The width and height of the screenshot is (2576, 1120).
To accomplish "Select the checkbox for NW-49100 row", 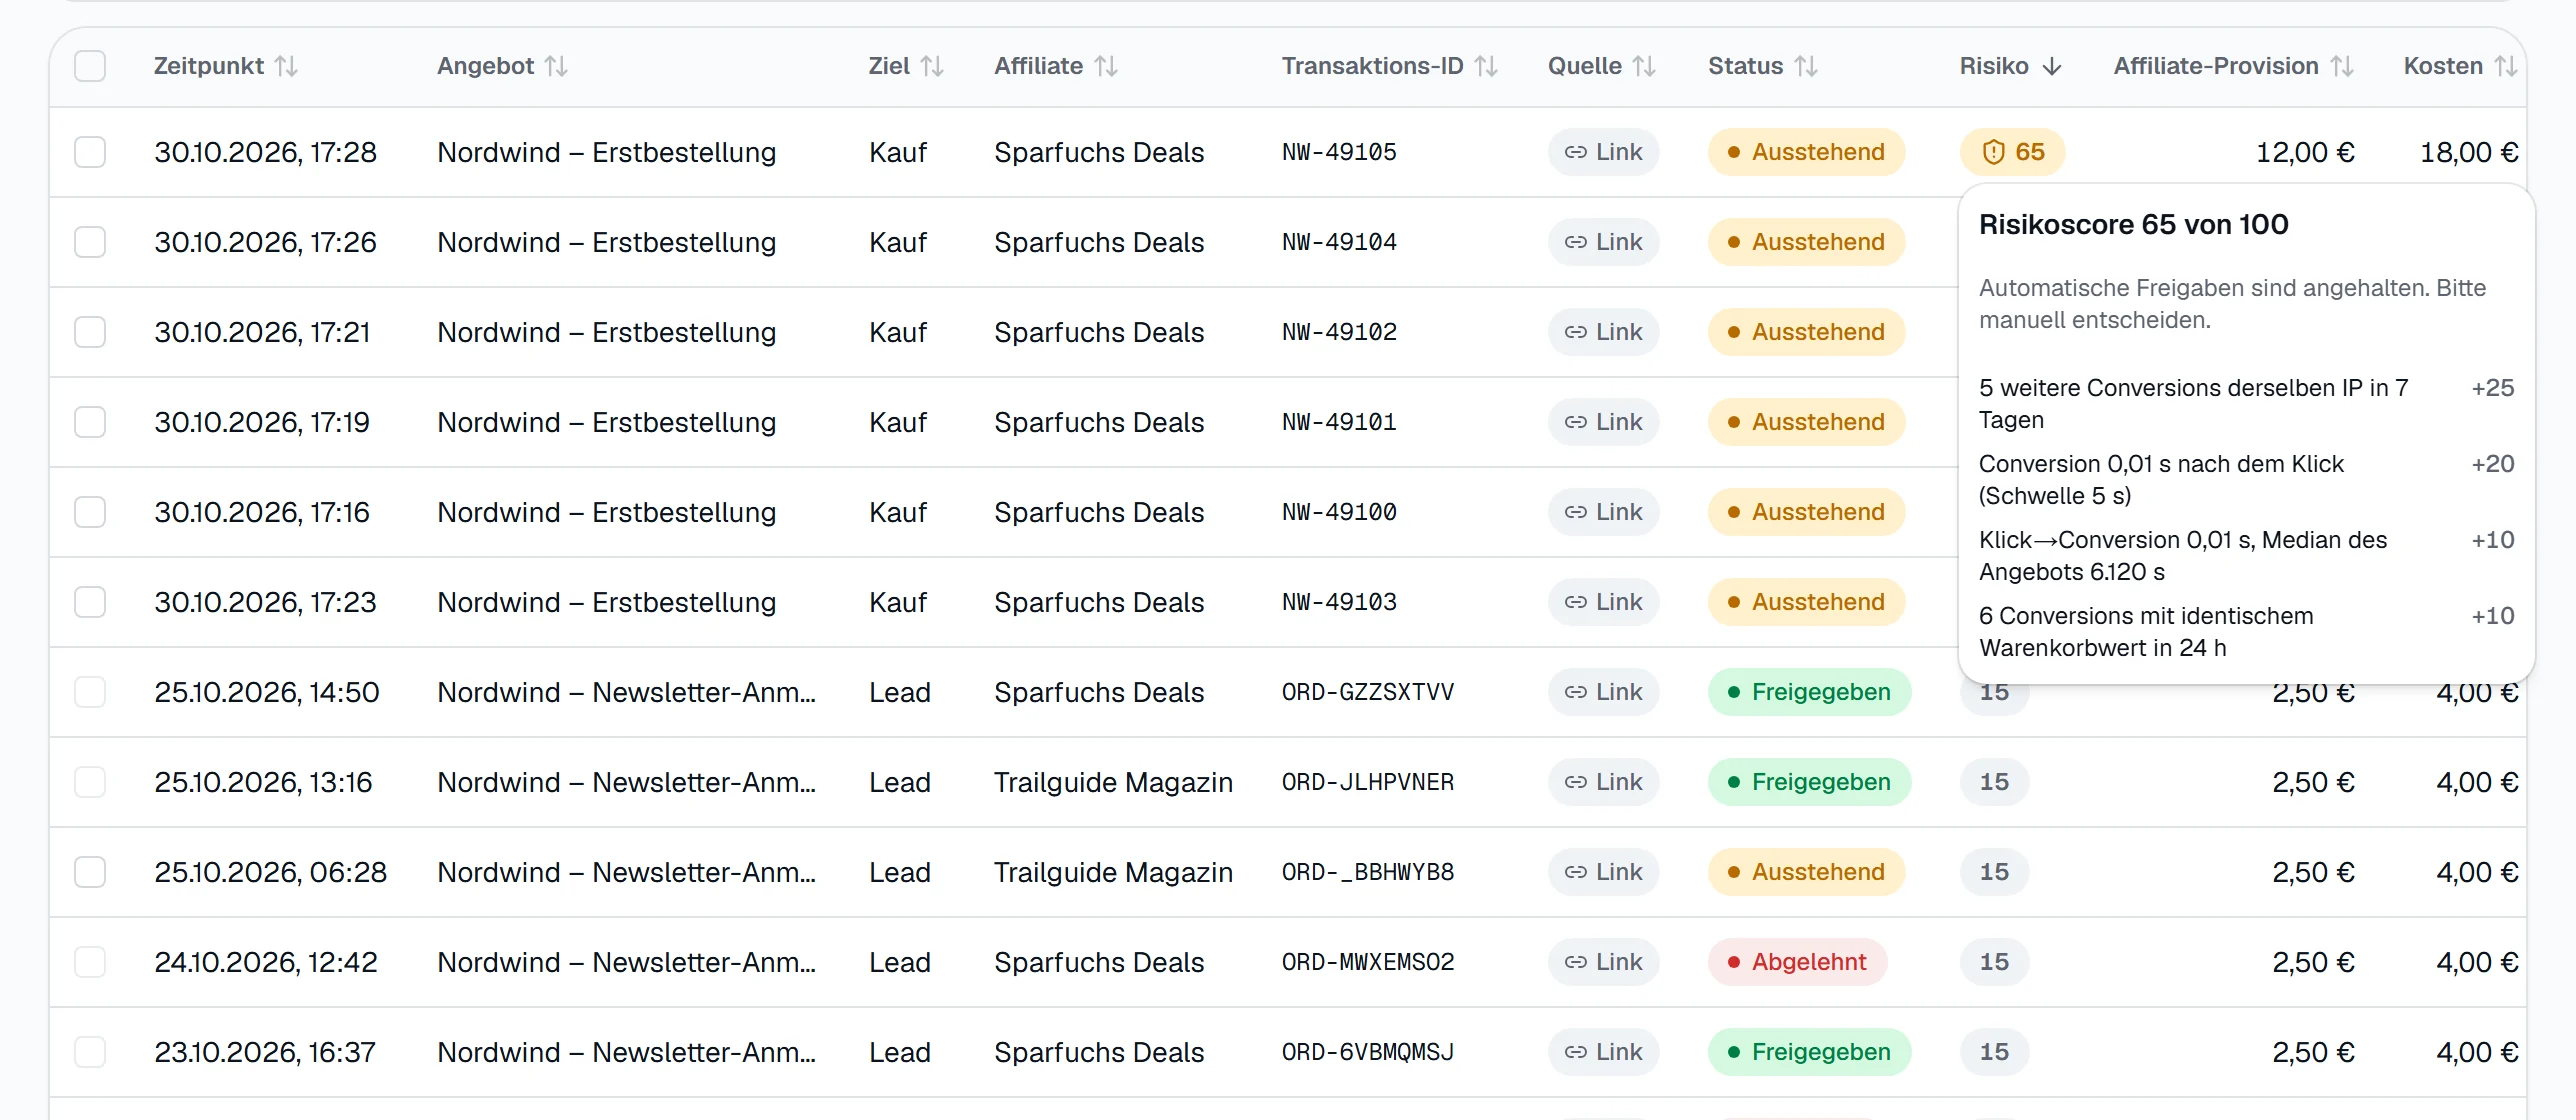I will (90, 512).
